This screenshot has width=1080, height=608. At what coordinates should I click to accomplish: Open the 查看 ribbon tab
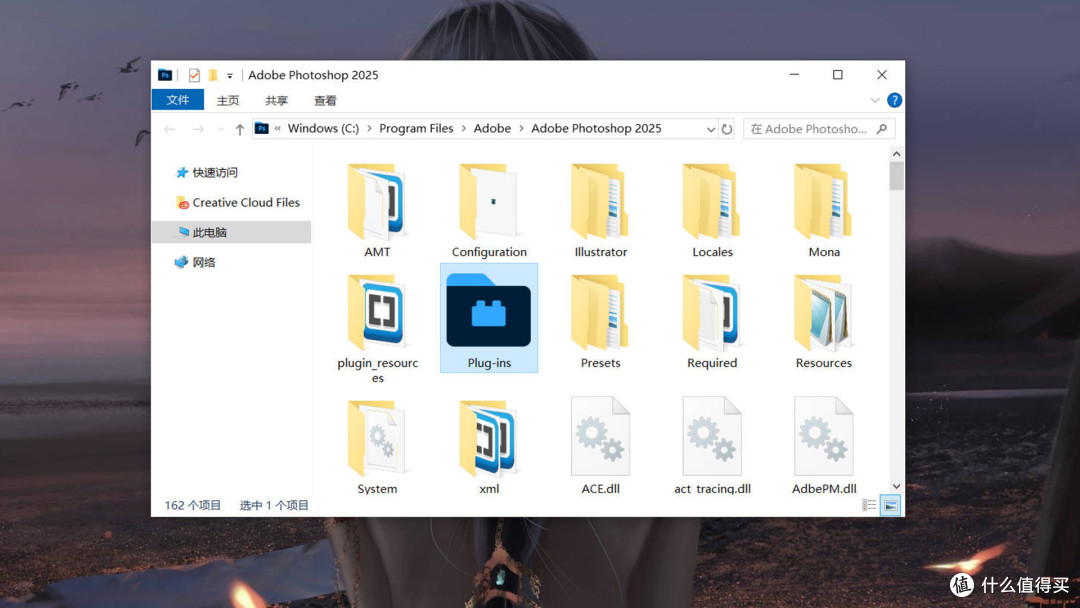(325, 101)
